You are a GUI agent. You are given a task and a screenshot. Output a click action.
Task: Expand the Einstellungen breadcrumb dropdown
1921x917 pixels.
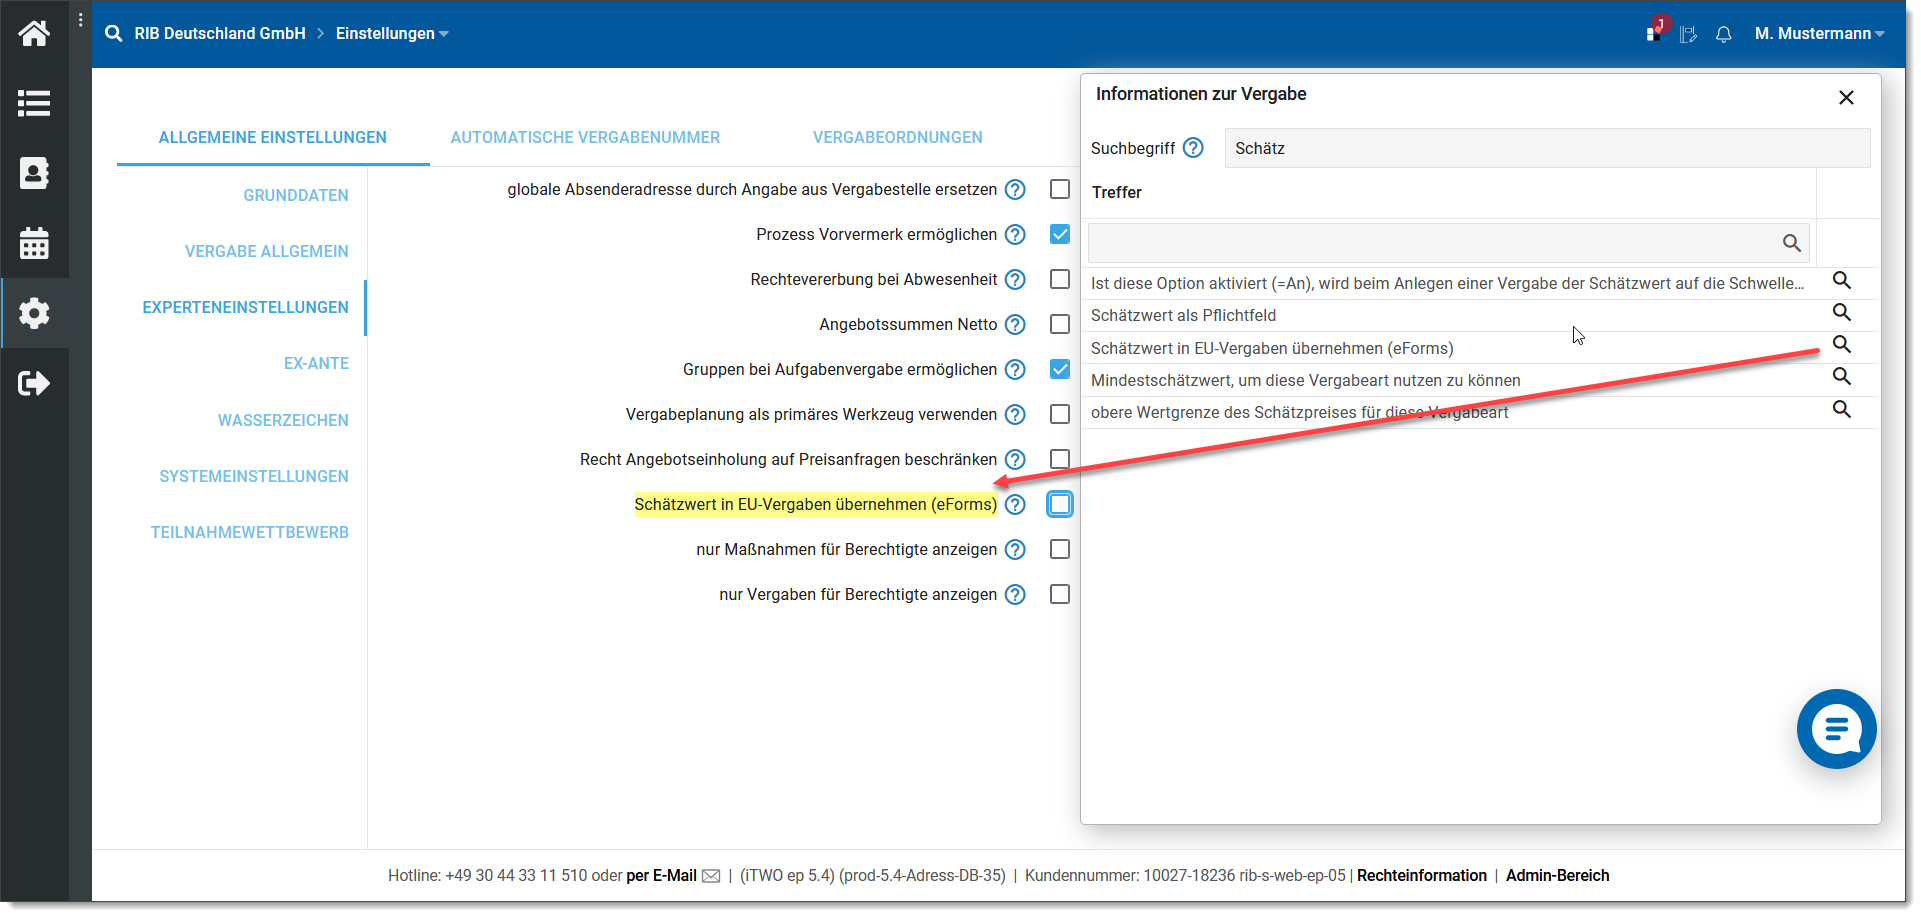[x=392, y=34]
